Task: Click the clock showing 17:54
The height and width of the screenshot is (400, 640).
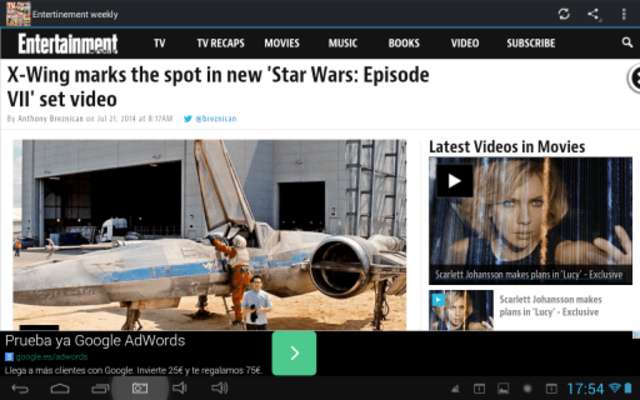Action: [x=585, y=389]
